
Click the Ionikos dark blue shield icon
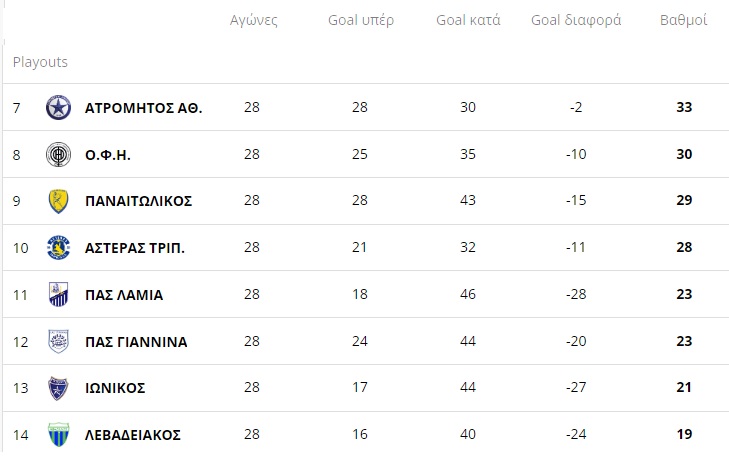(59, 388)
